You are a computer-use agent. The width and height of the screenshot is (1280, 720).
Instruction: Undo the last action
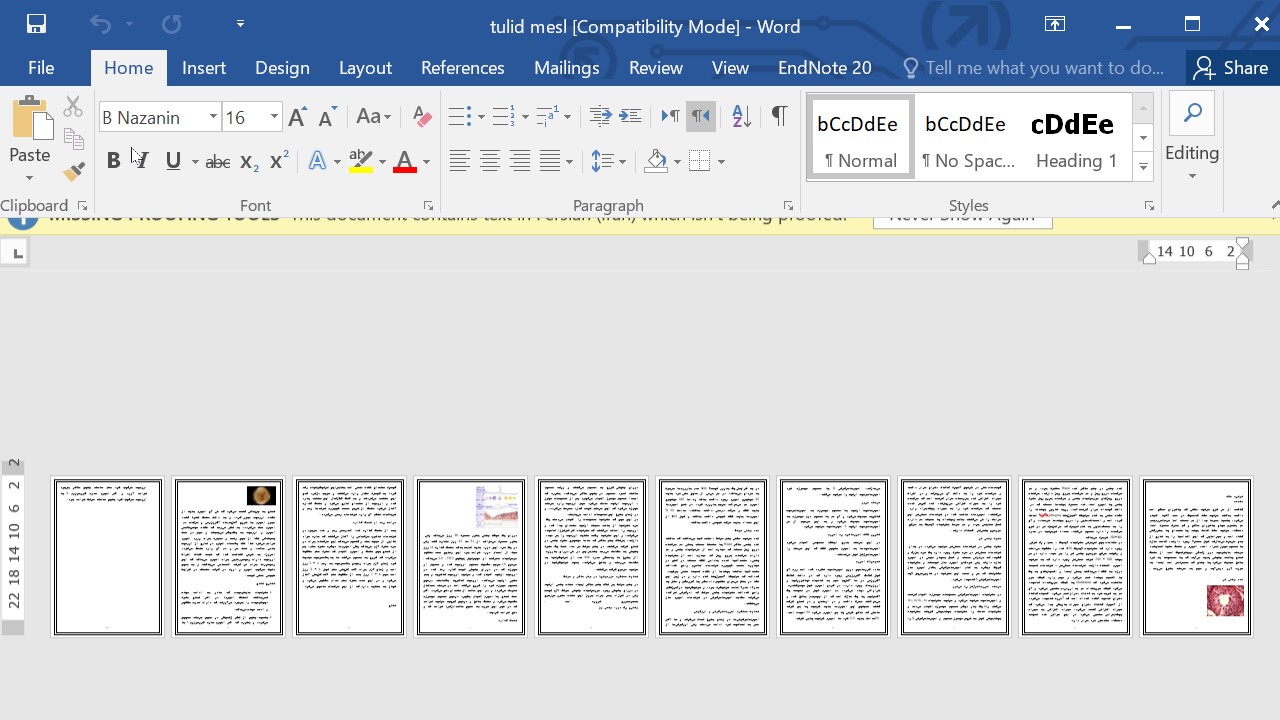[x=100, y=24]
